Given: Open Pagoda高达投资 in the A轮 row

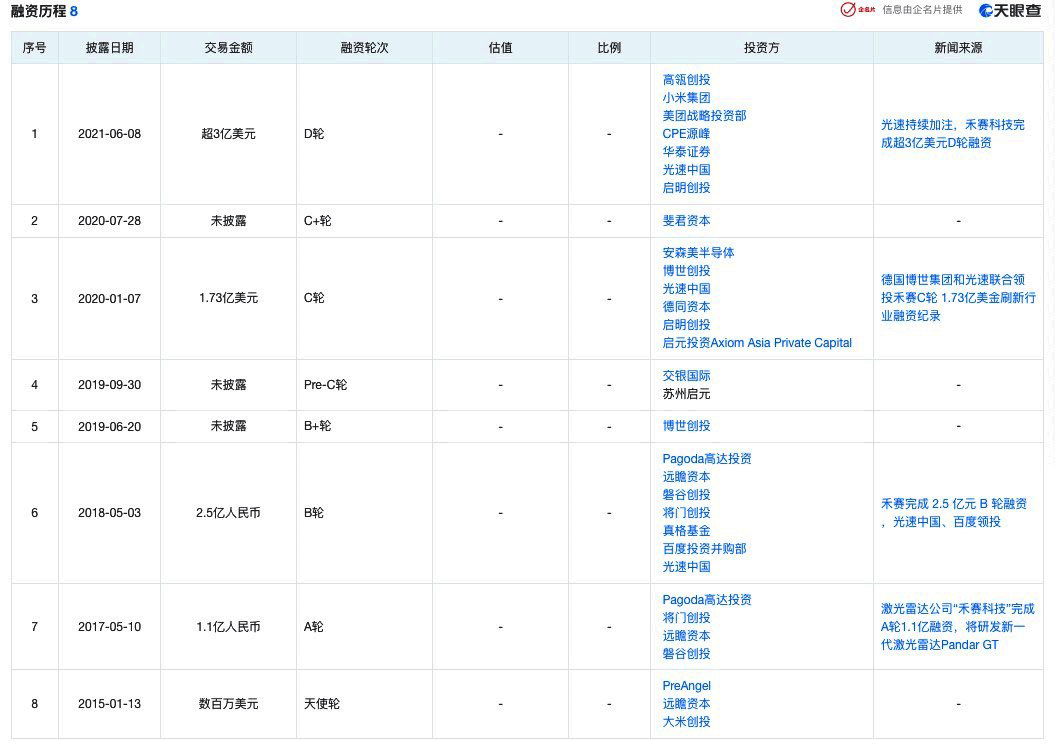Looking at the screenshot, I should pyautogui.click(x=707, y=600).
